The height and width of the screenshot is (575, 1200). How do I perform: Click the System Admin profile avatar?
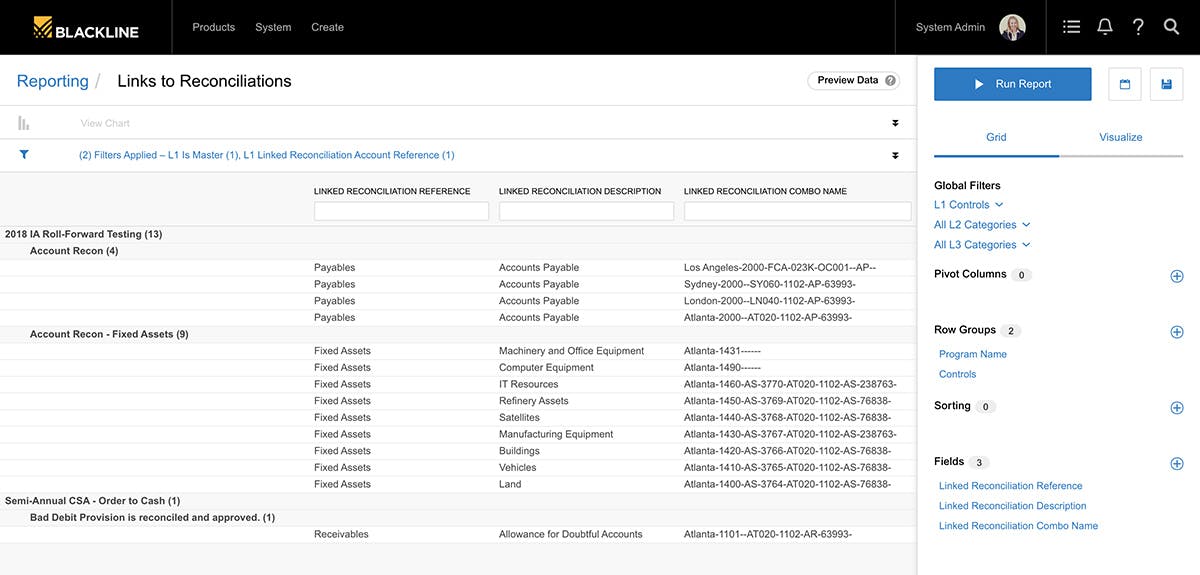pos(1013,27)
